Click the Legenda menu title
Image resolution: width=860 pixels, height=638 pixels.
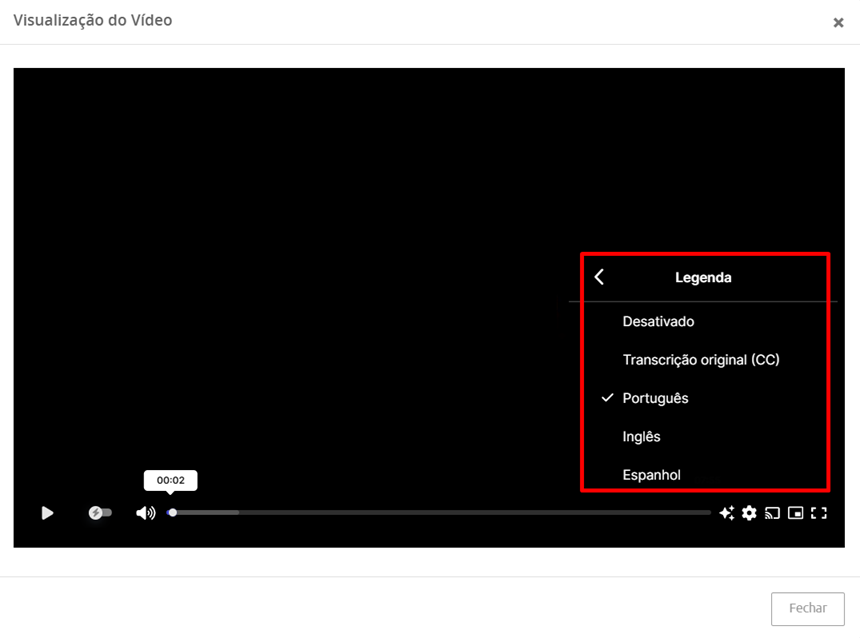(x=703, y=278)
